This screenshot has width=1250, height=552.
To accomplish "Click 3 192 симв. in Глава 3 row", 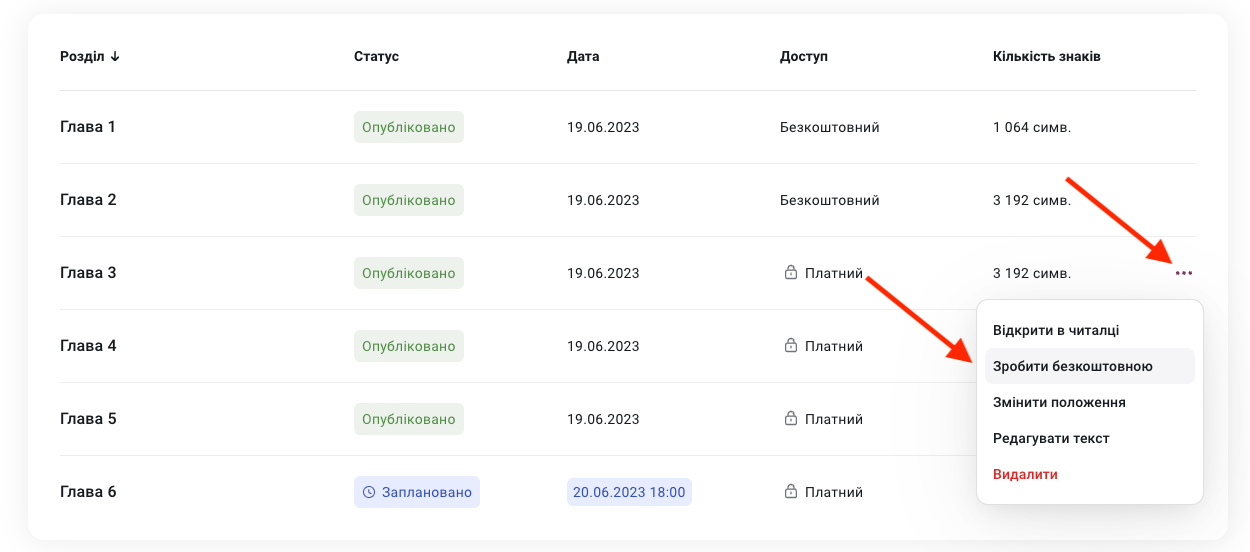I will click(1032, 273).
